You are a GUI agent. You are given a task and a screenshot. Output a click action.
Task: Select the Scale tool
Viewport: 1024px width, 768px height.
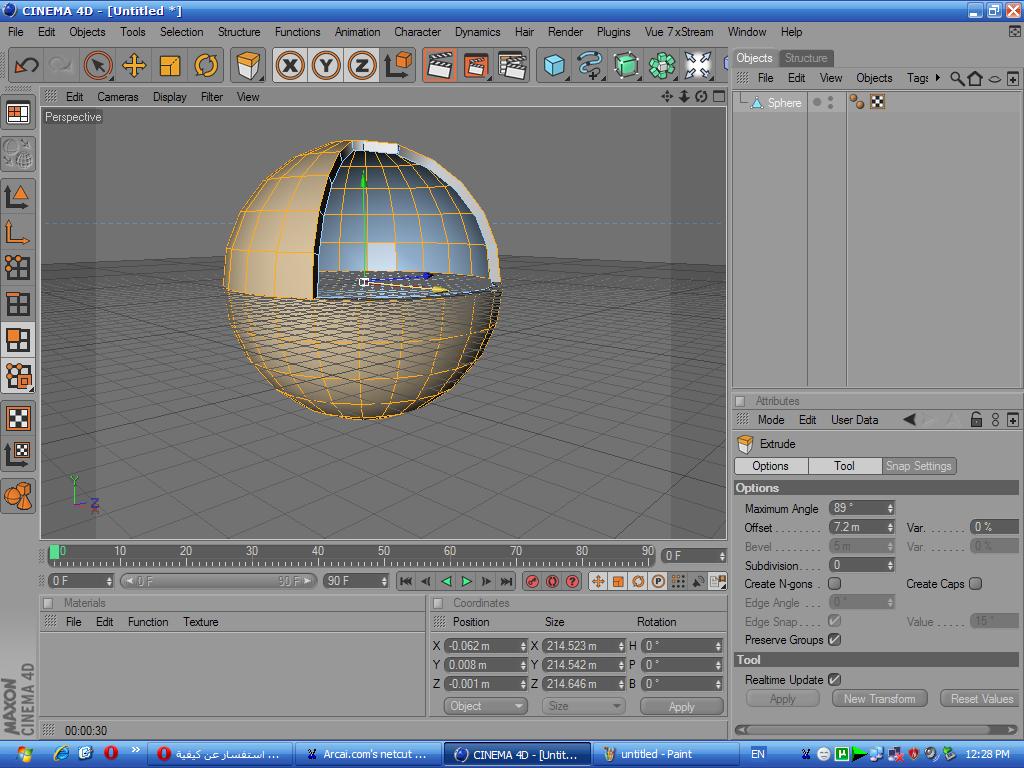pos(170,65)
